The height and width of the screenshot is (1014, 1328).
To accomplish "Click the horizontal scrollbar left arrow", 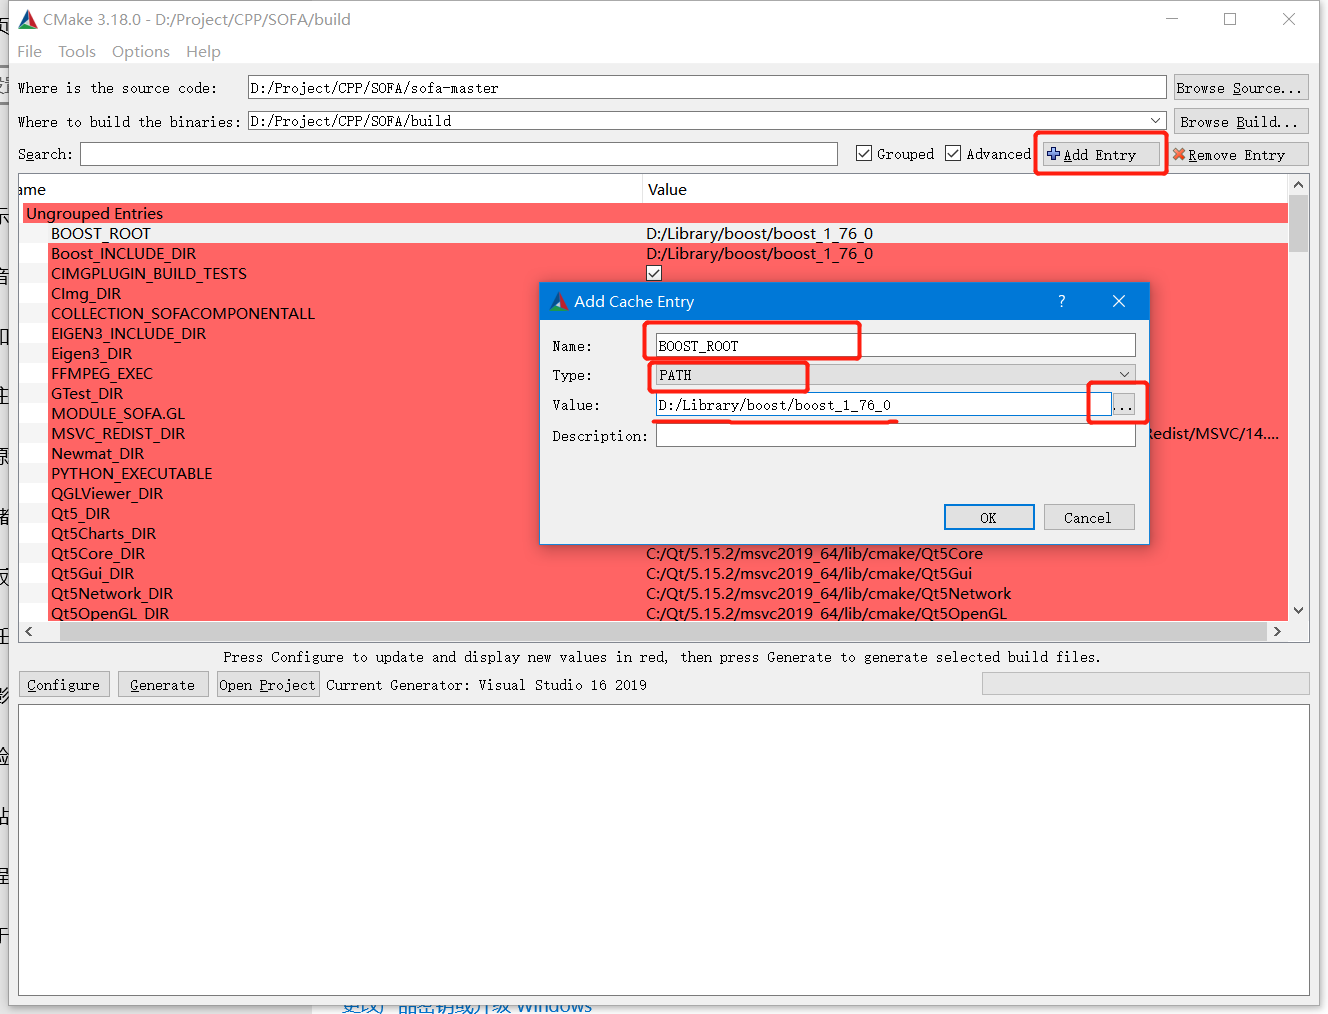I will tap(28, 631).
